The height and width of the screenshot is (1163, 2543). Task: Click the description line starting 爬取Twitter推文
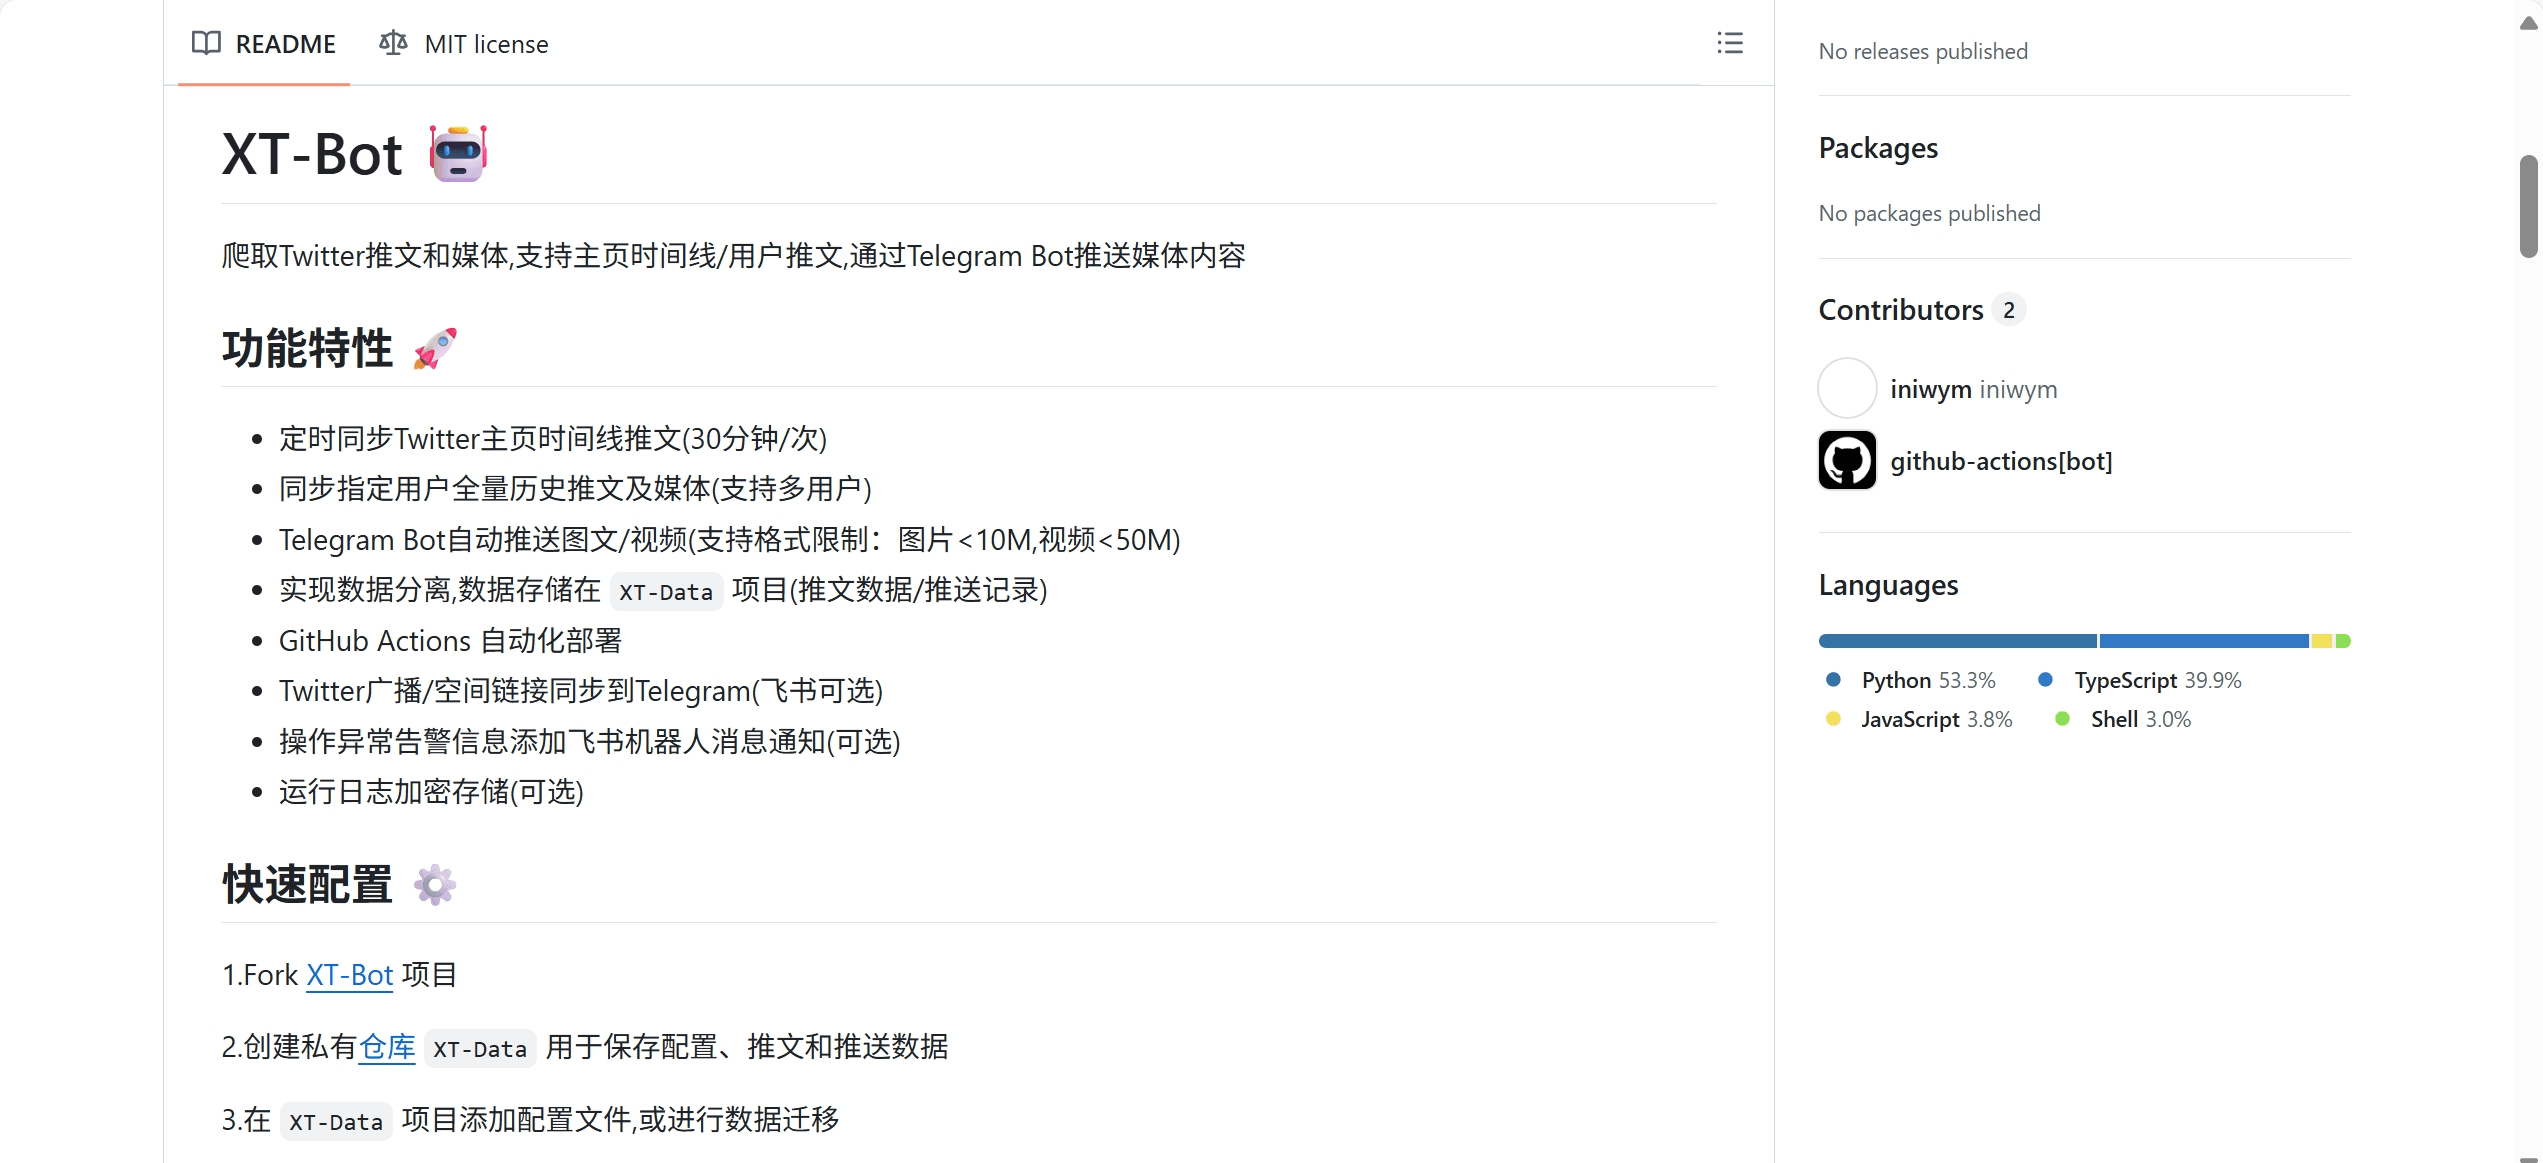[x=734, y=256]
